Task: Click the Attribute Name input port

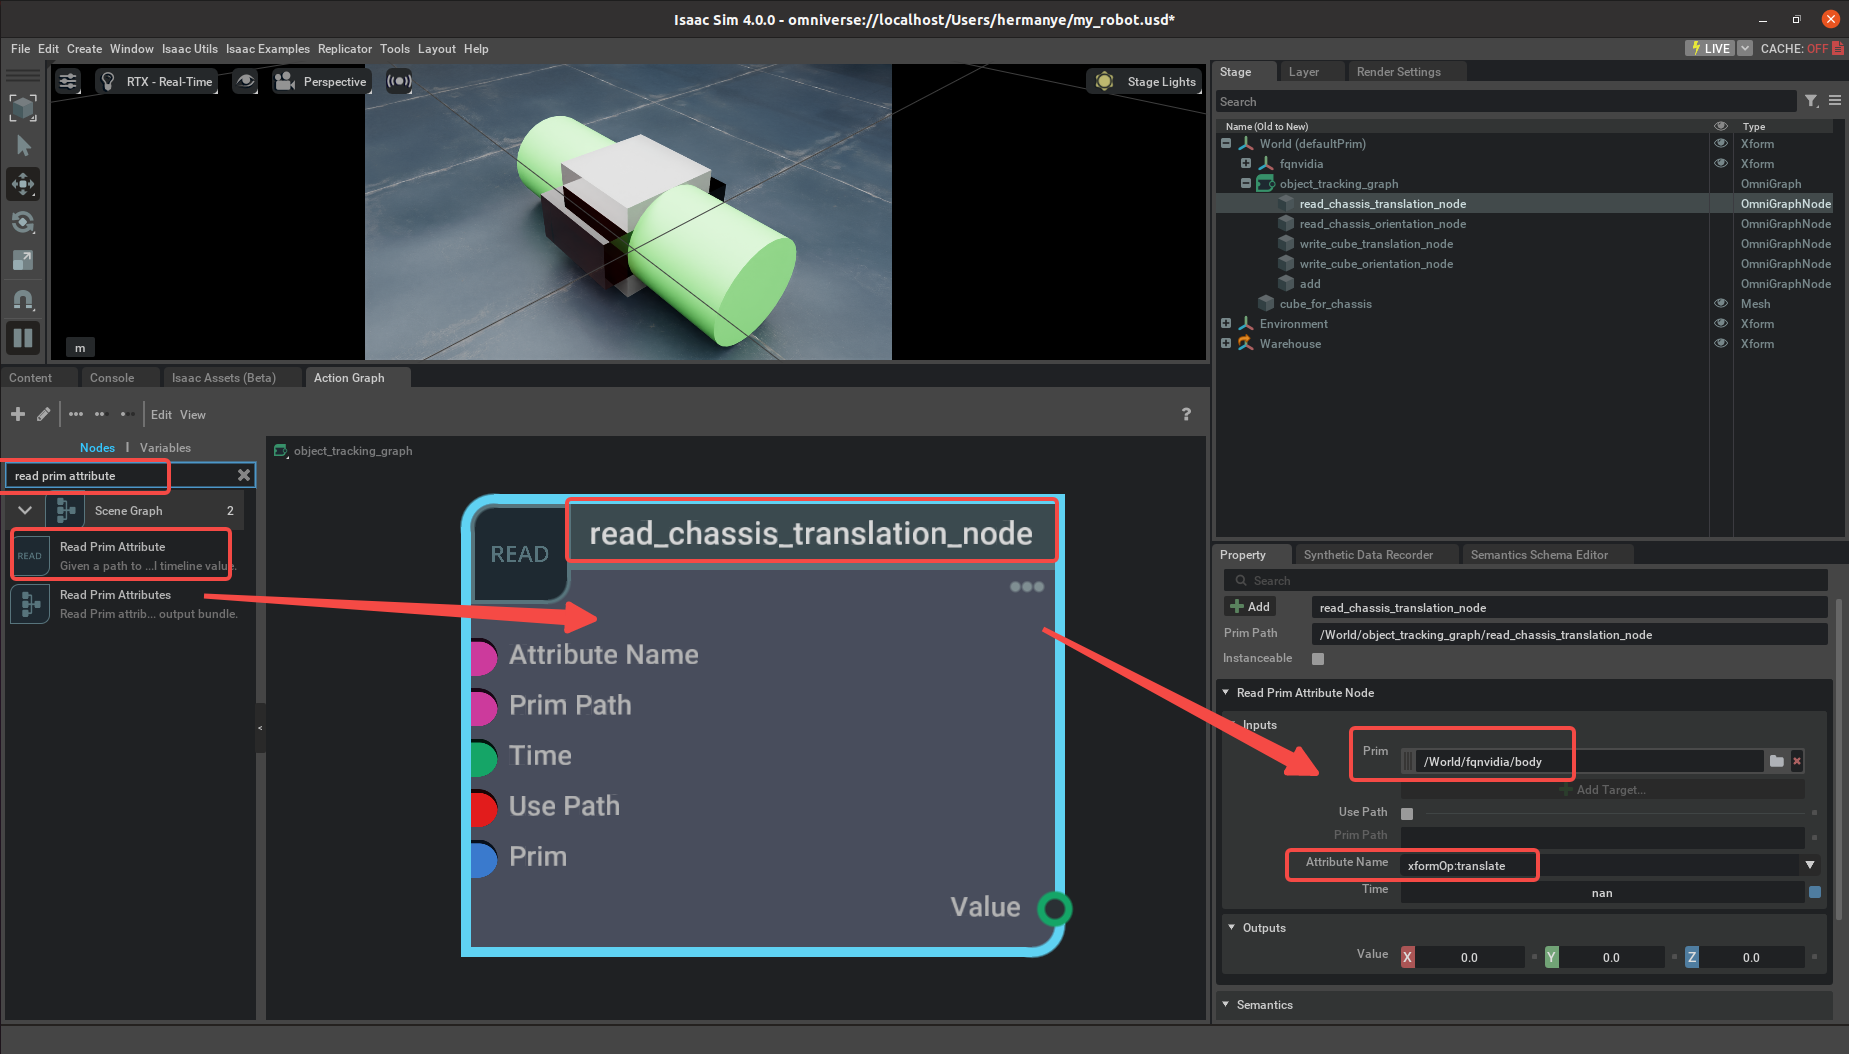Action: (482, 656)
